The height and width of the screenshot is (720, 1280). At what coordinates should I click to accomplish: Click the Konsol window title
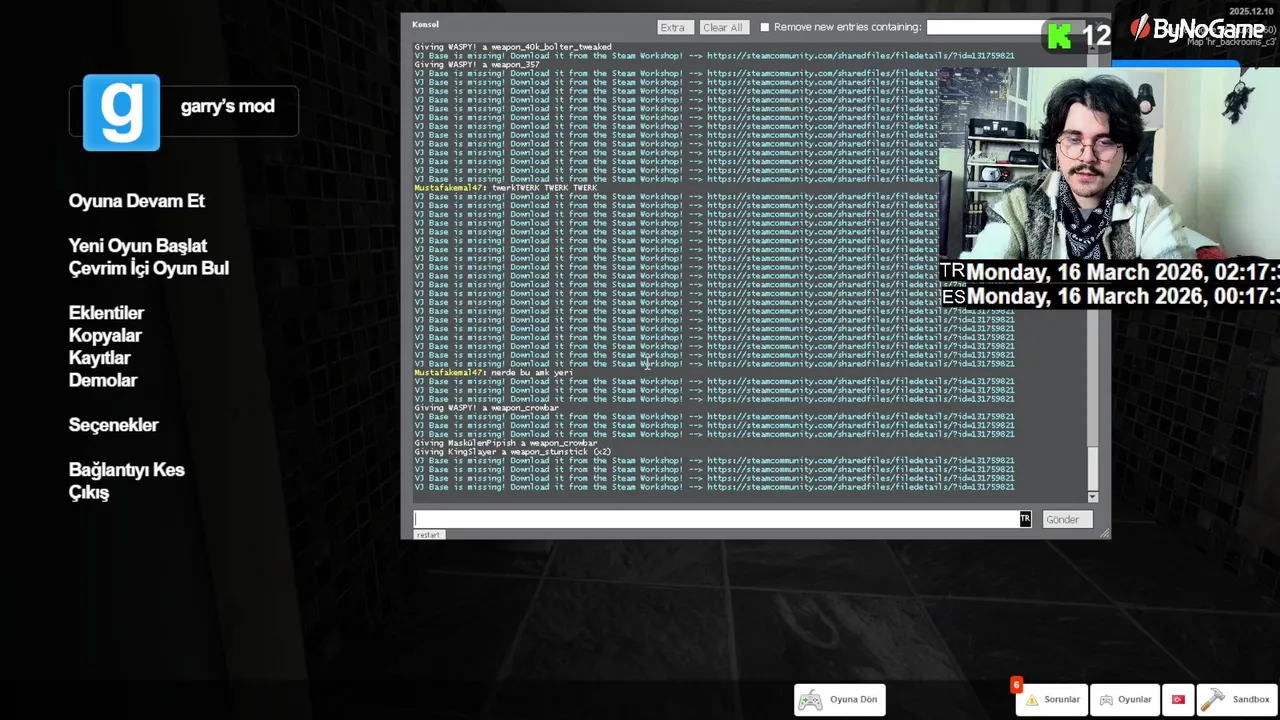coord(425,24)
